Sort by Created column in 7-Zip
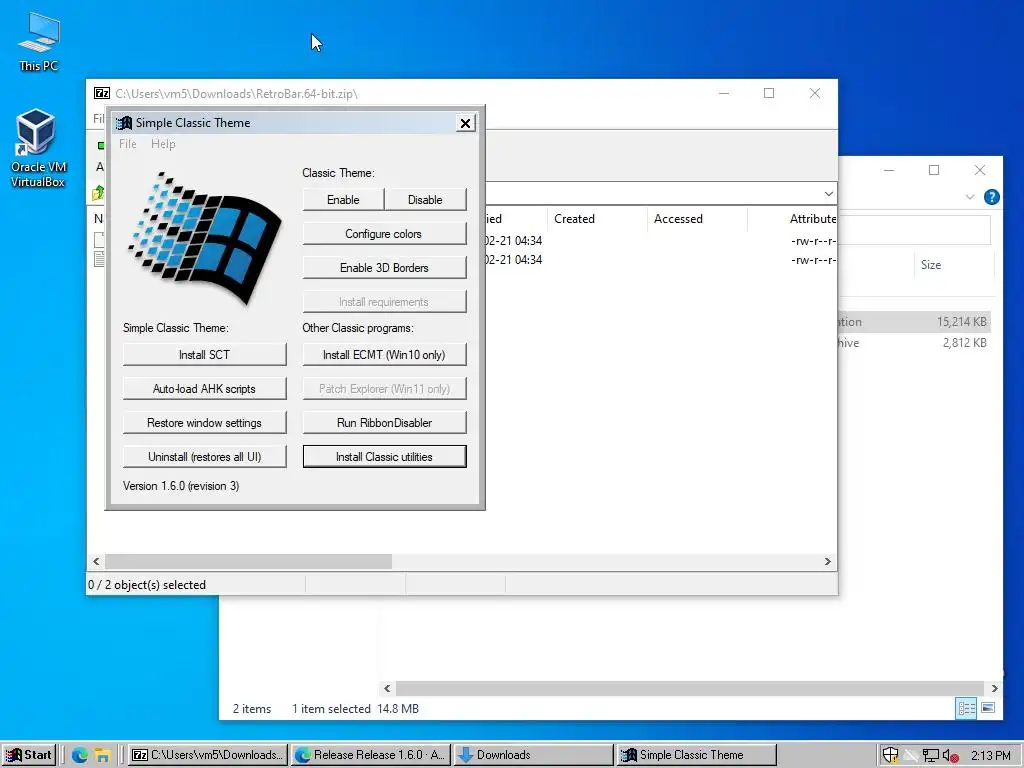The image size is (1024, 768). (574, 219)
